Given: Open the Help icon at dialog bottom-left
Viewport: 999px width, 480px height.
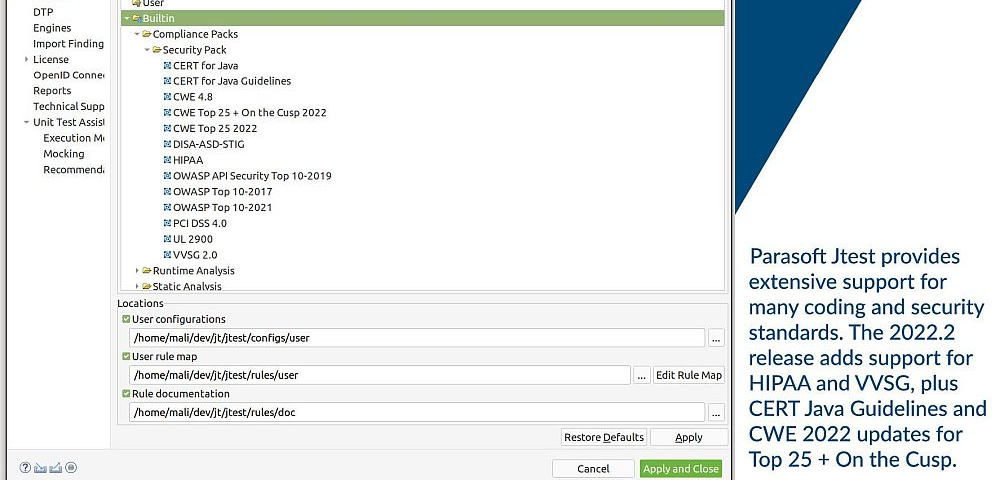Looking at the screenshot, I should tap(25, 468).
